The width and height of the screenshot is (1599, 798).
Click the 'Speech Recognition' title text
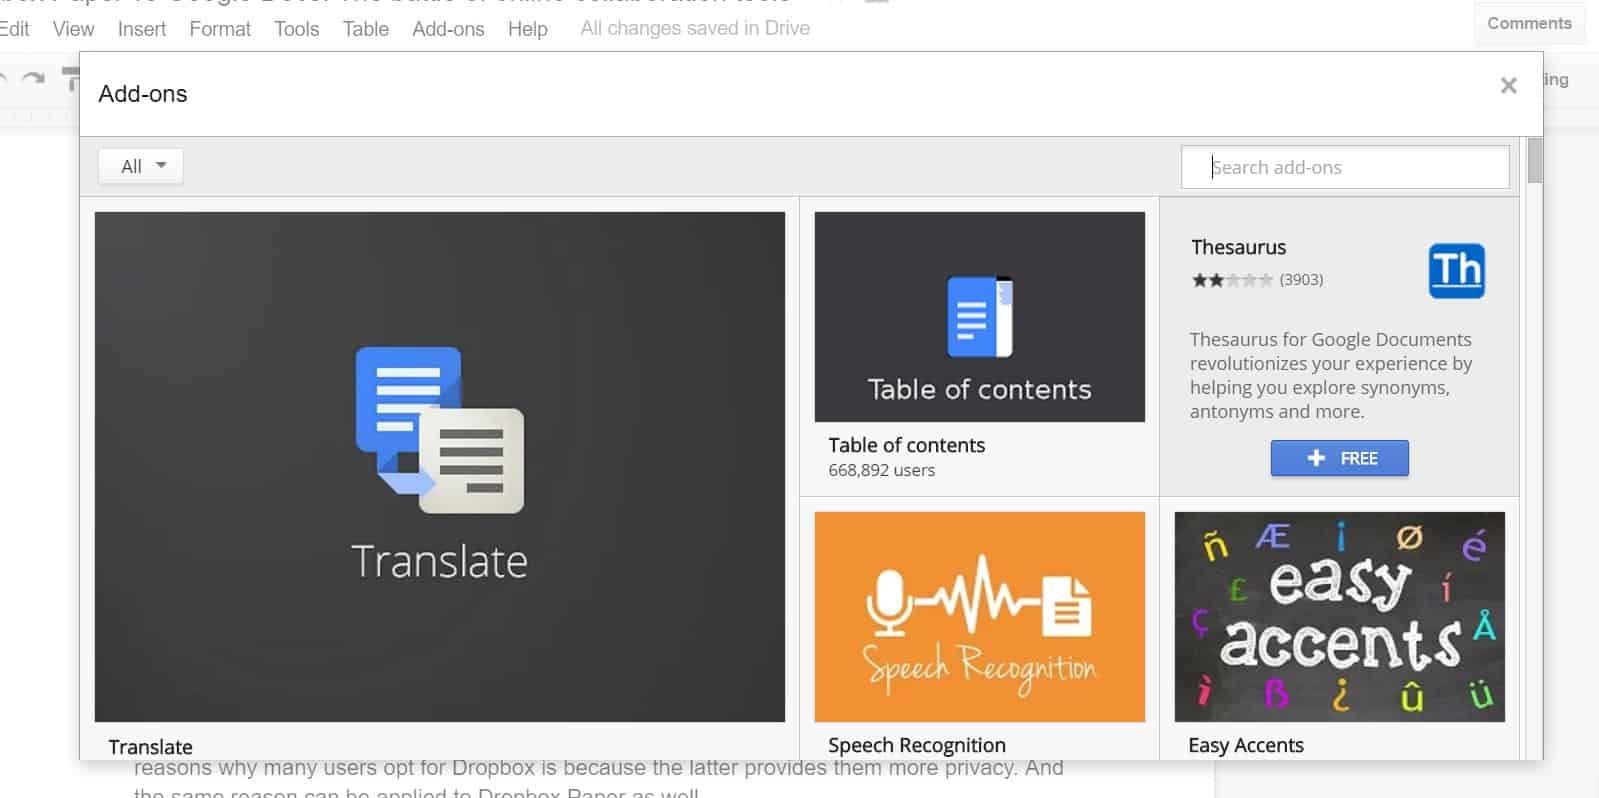(917, 745)
